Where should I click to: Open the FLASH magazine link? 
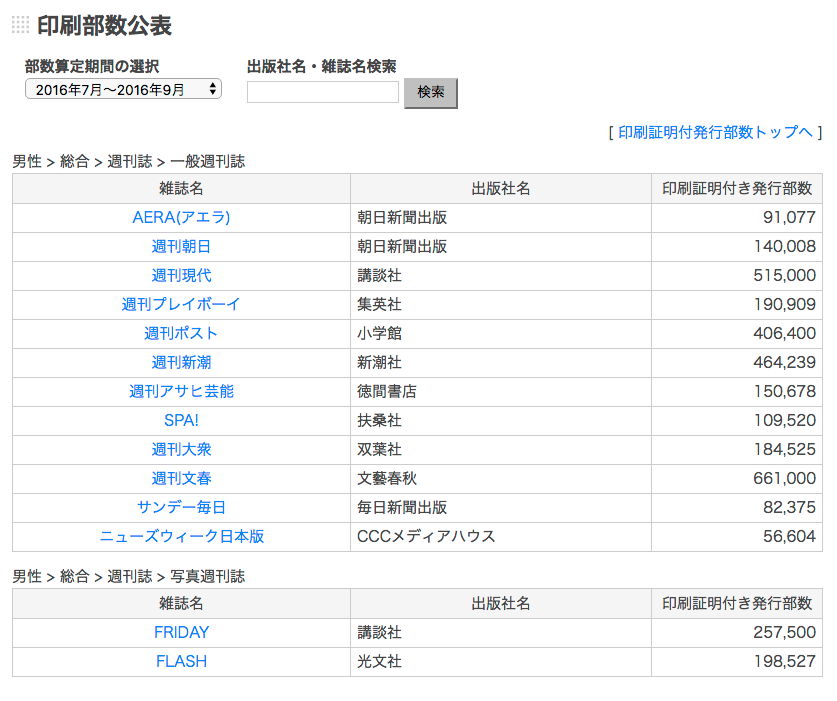point(181,661)
